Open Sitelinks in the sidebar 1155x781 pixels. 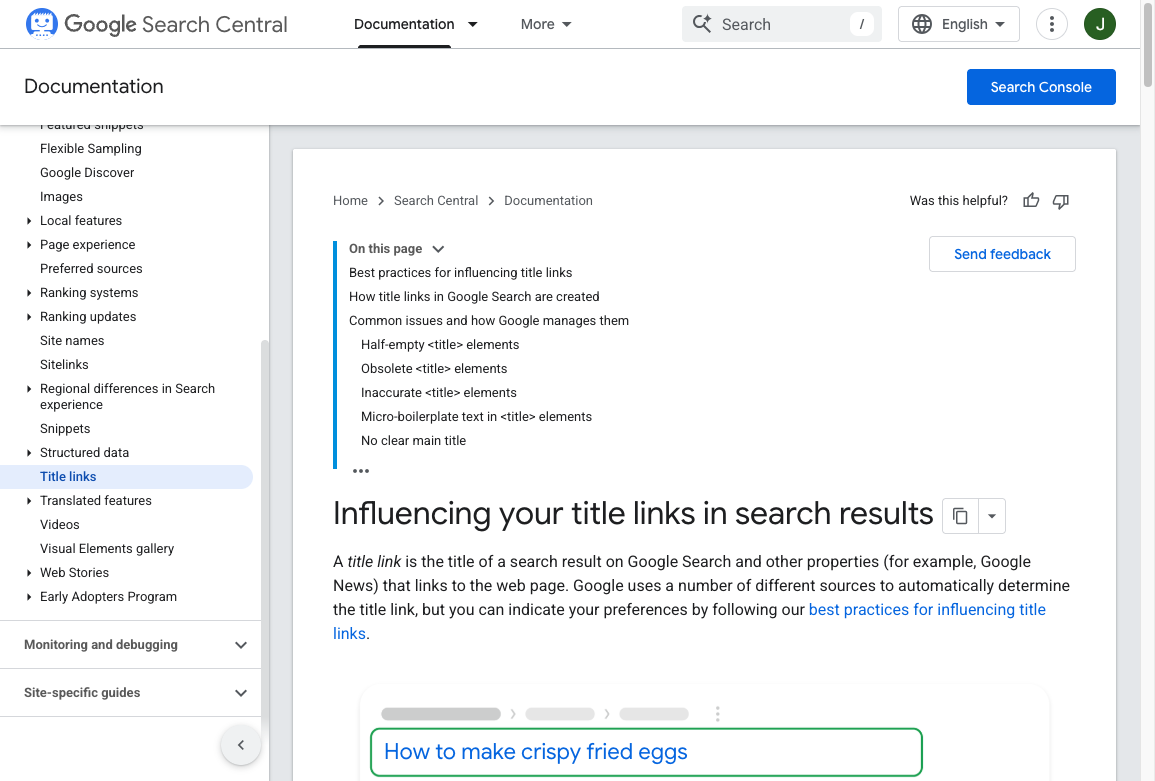coord(64,365)
